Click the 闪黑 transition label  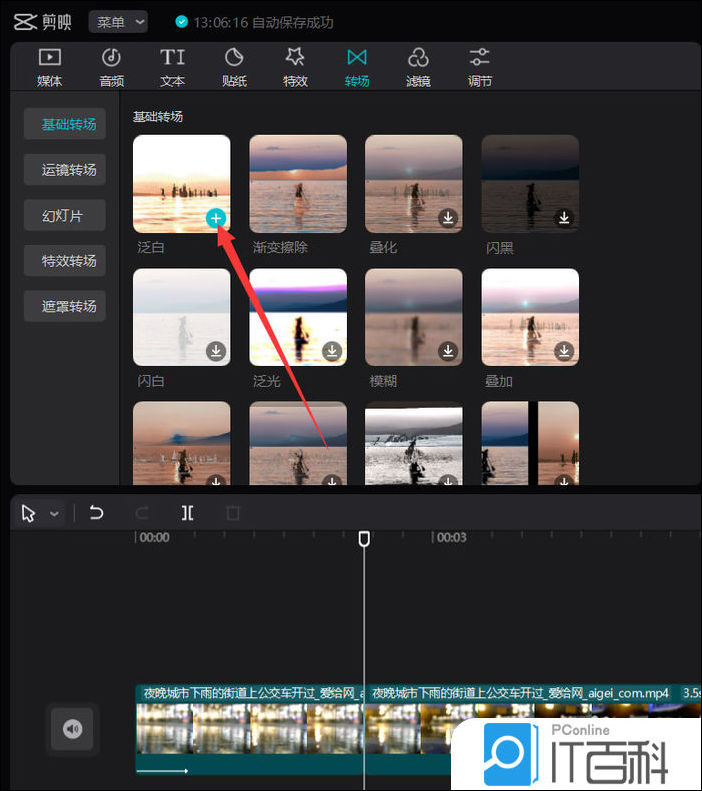[499, 248]
